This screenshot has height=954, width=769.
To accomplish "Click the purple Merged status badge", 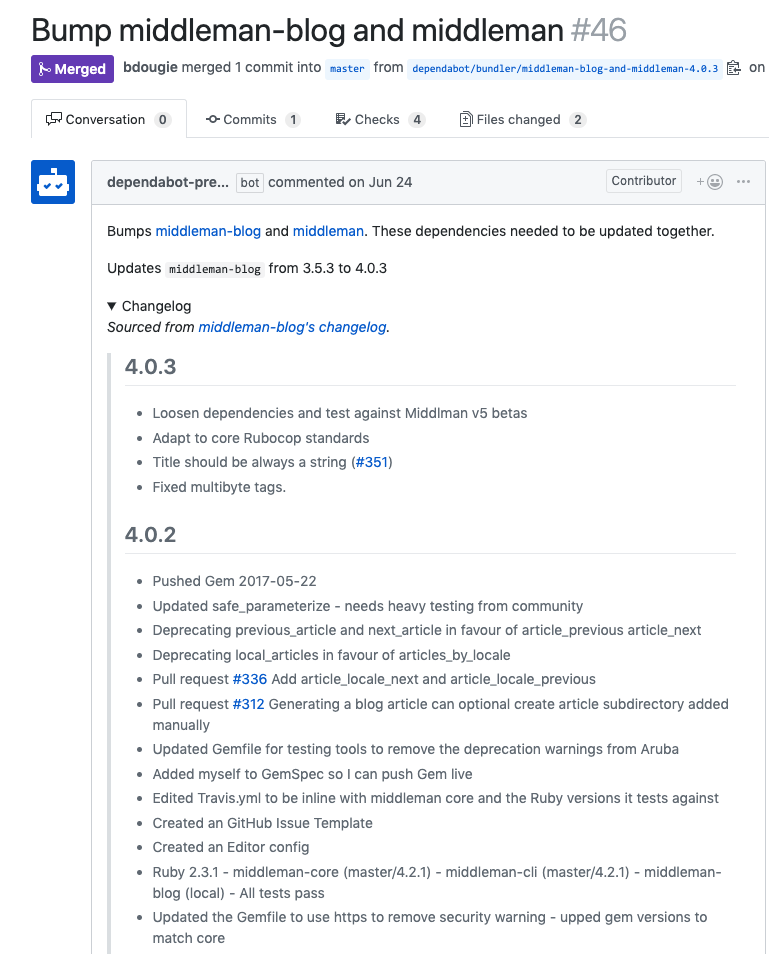I will (x=72, y=69).
